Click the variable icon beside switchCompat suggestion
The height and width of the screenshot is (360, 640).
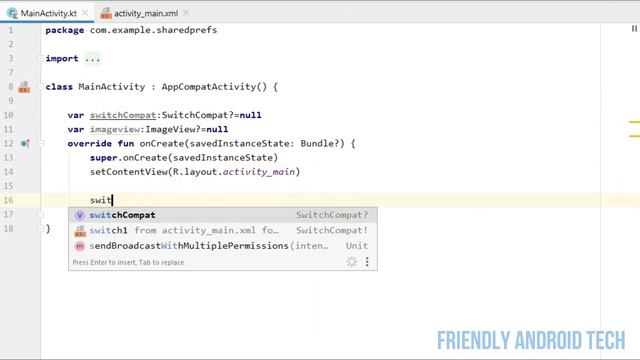click(80, 215)
